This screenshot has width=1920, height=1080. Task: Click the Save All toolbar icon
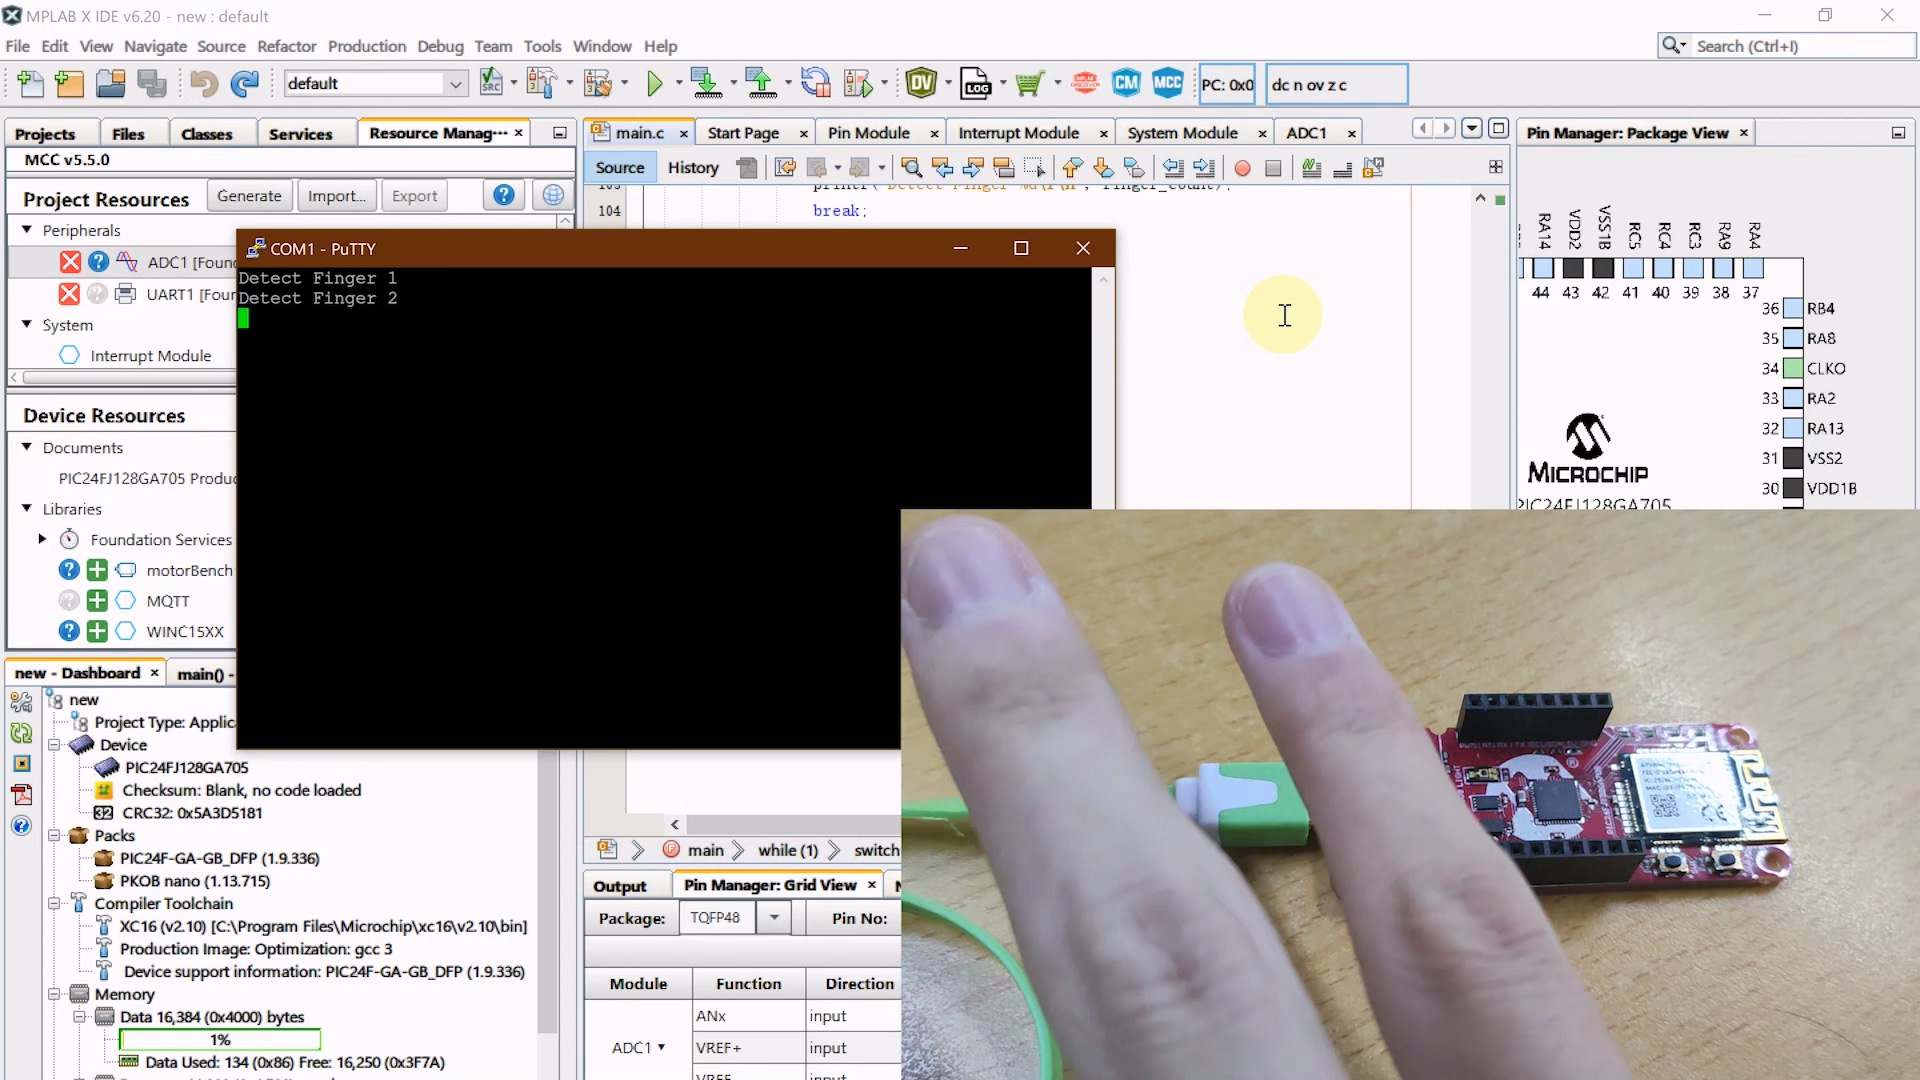(x=152, y=84)
